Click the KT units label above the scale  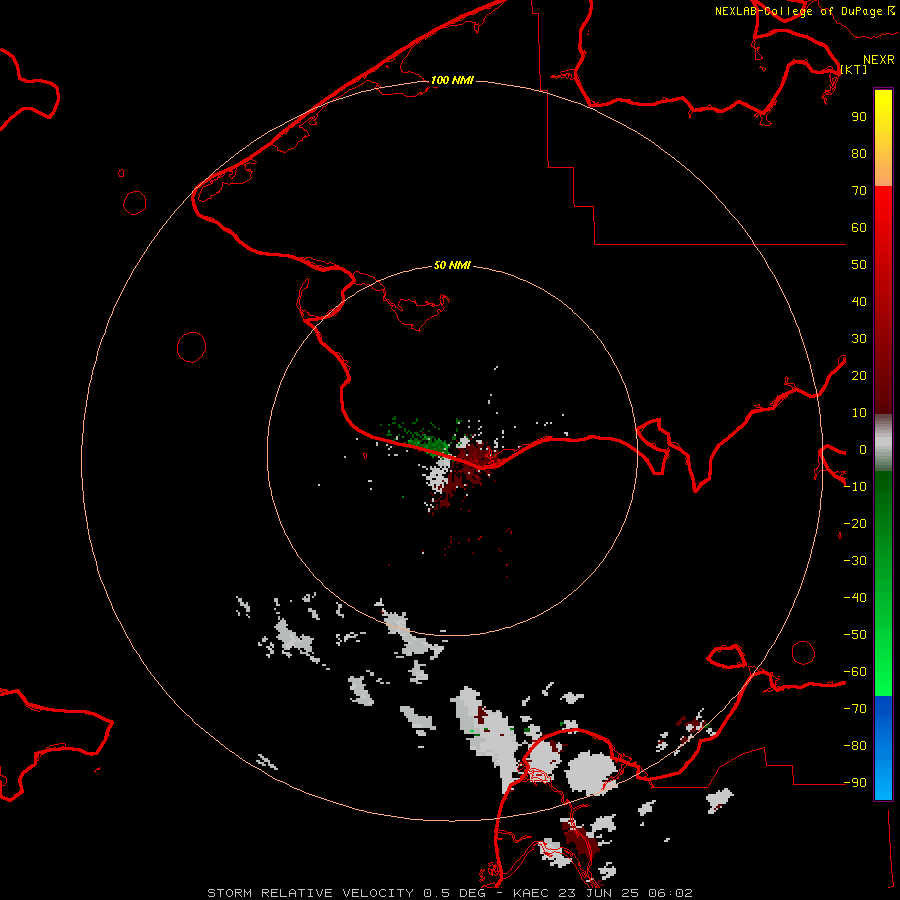pos(854,69)
